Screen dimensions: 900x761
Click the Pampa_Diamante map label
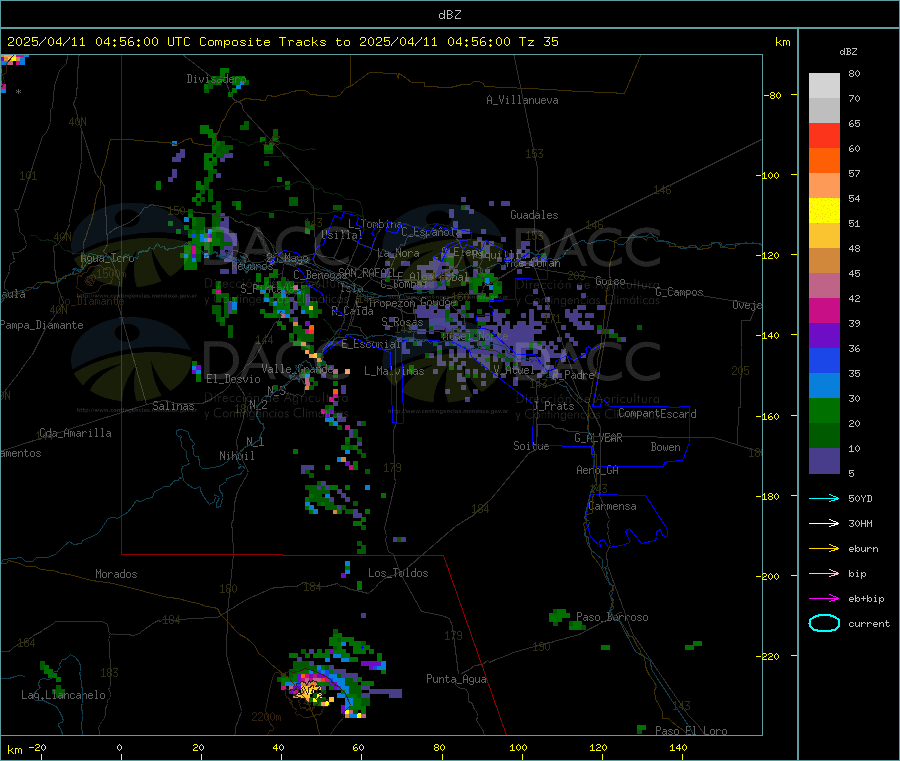pos(42,325)
